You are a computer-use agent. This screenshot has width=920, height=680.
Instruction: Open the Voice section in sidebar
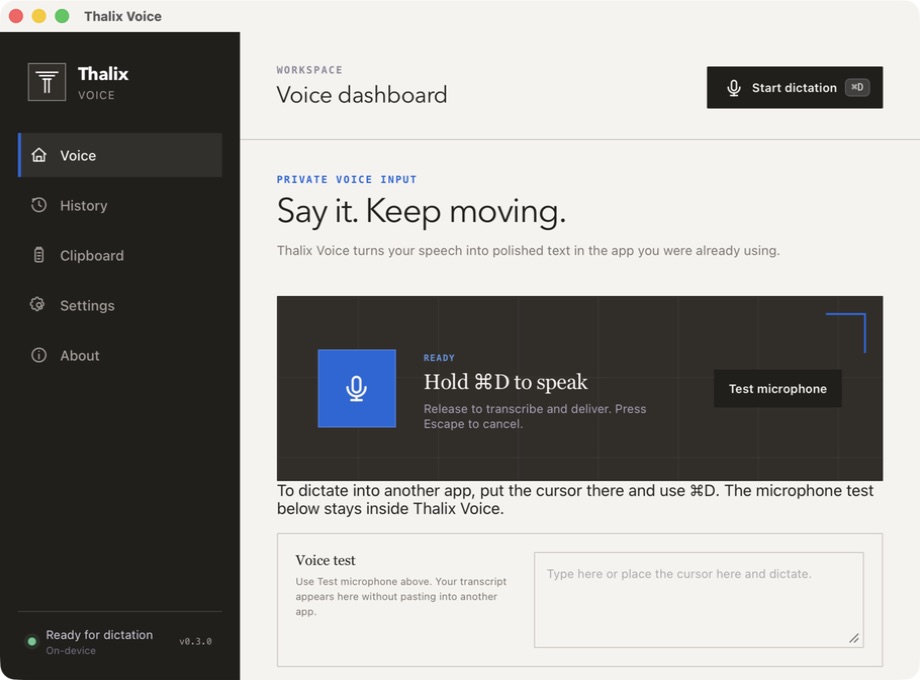click(120, 155)
